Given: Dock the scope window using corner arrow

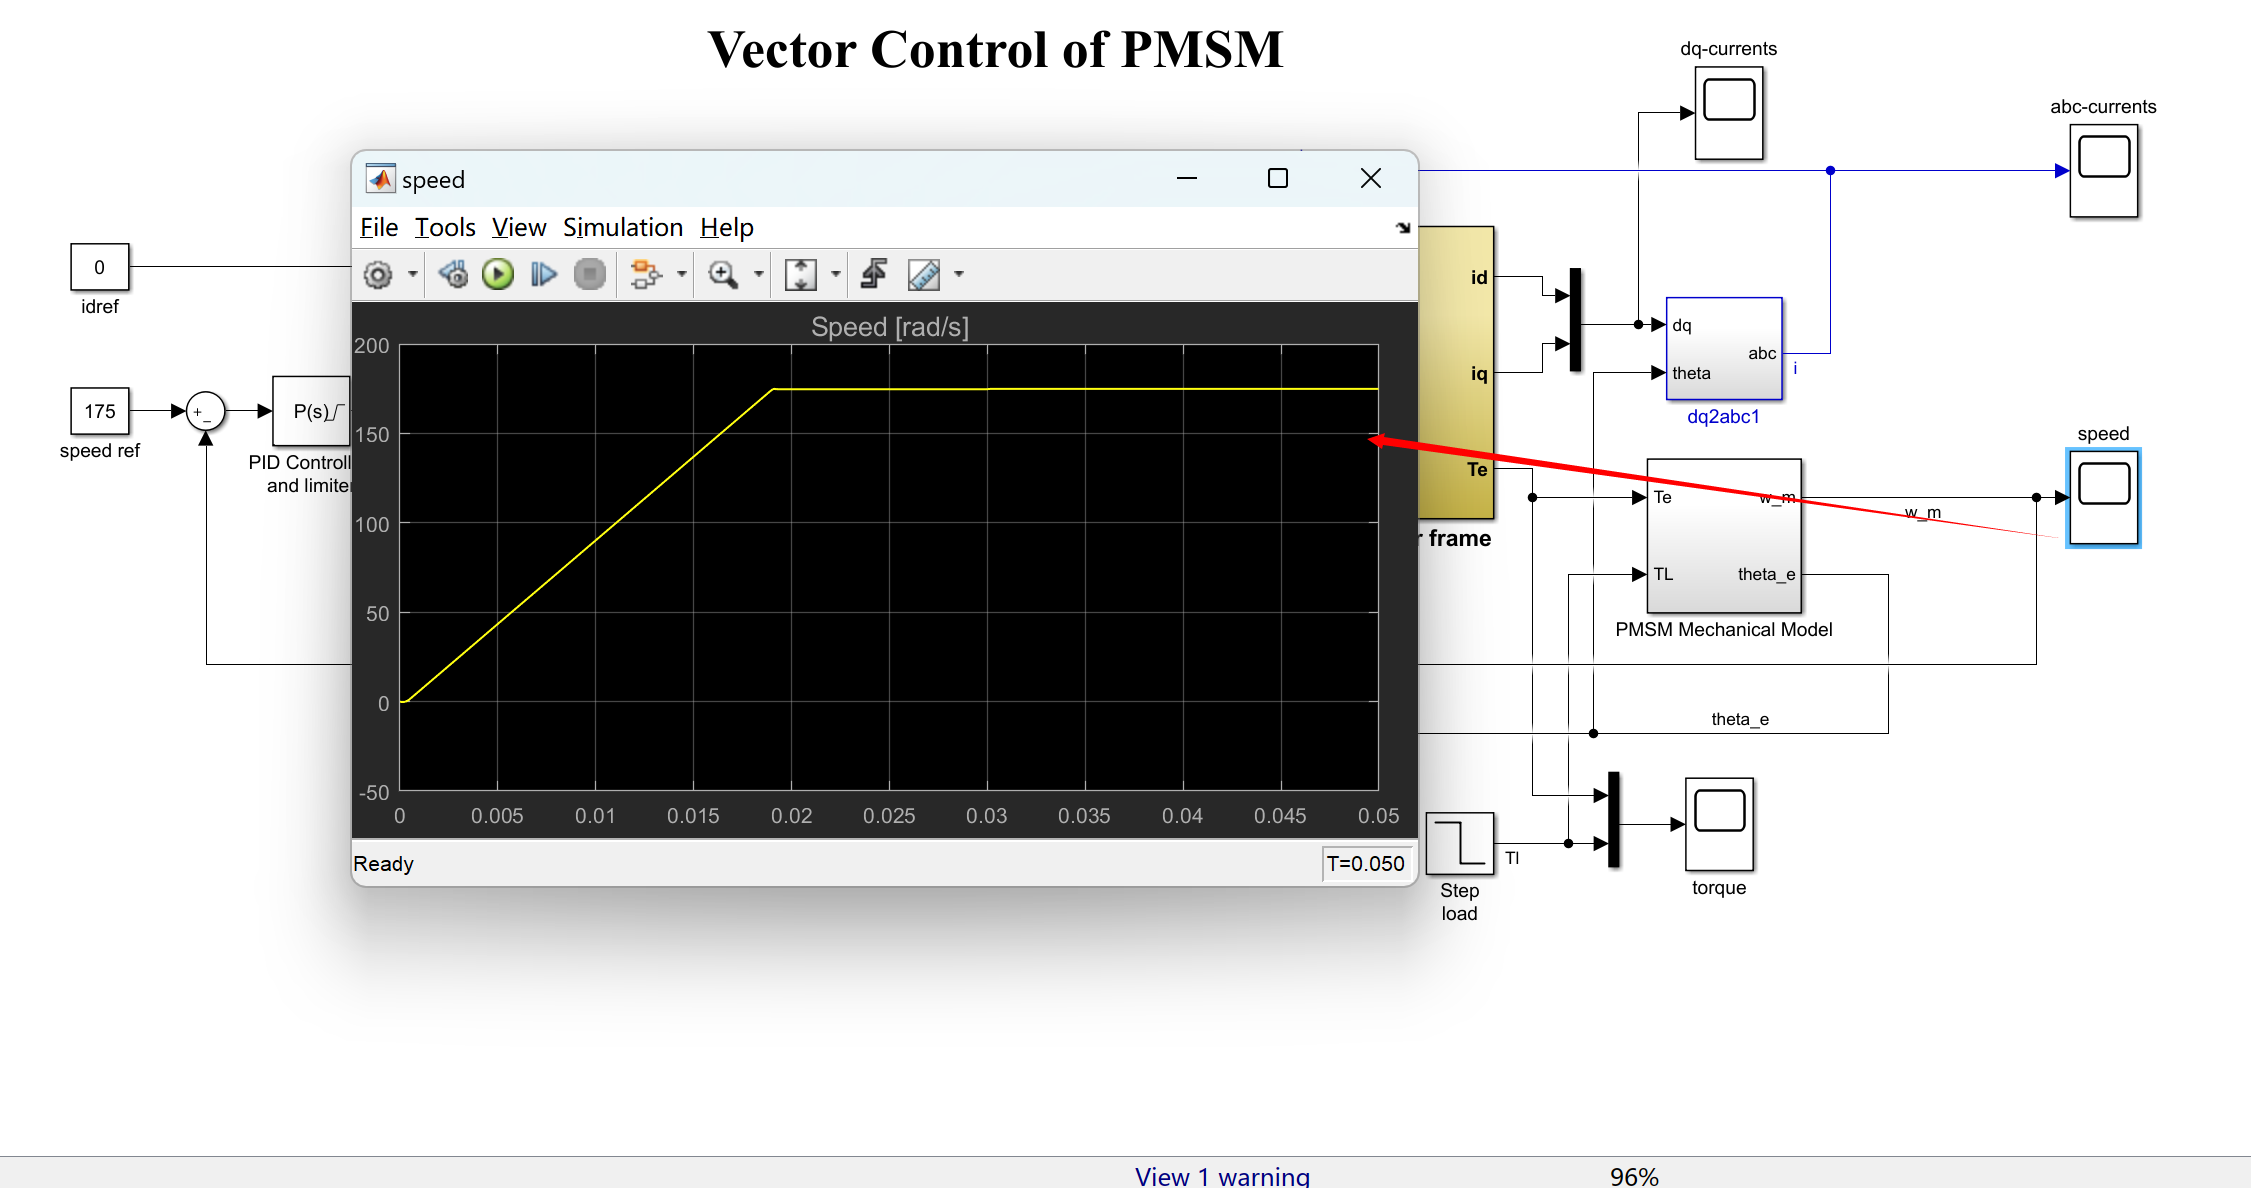Looking at the screenshot, I should [1403, 228].
